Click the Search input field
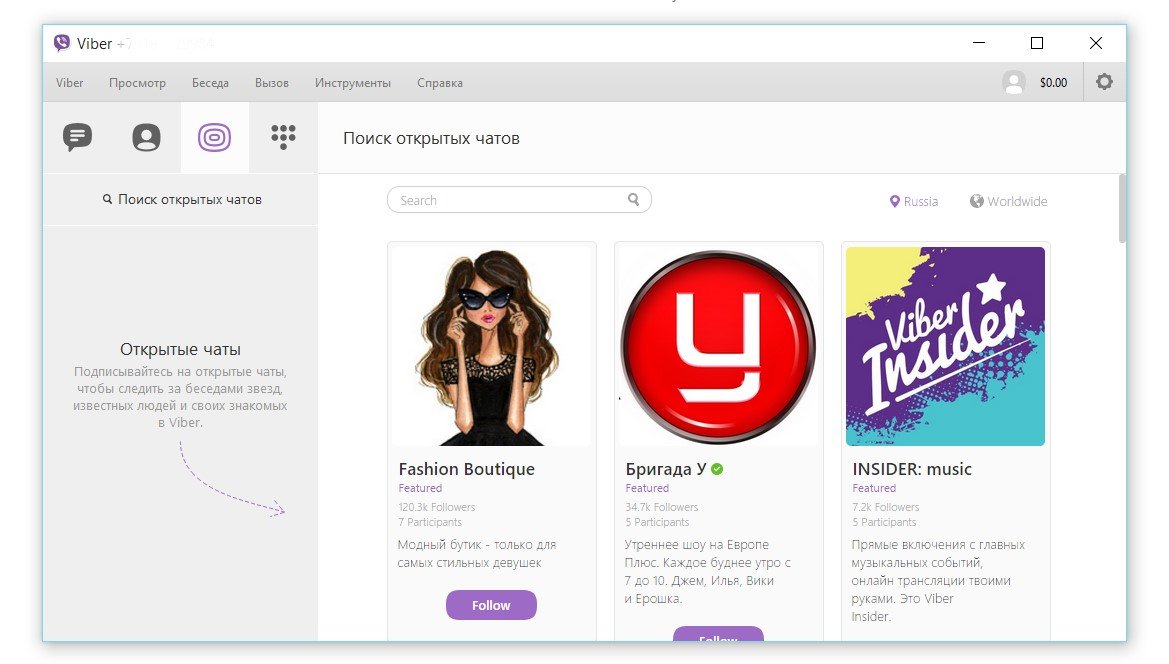The width and height of the screenshot is (1169, 664). pyautogui.click(x=508, y=200)
